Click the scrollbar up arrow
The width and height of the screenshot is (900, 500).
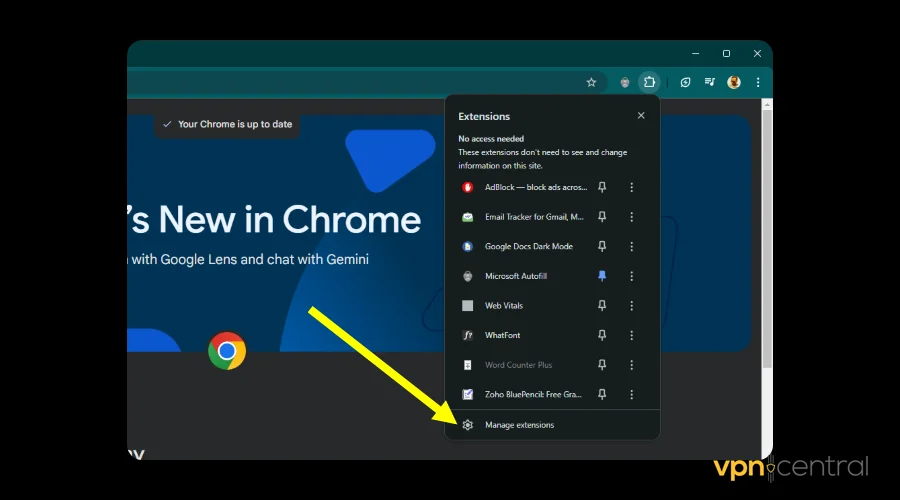767,104
